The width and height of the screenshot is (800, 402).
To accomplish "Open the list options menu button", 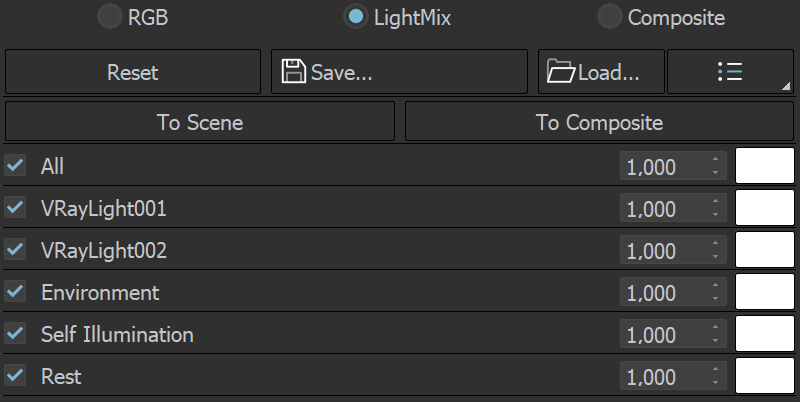I will 729,72.
